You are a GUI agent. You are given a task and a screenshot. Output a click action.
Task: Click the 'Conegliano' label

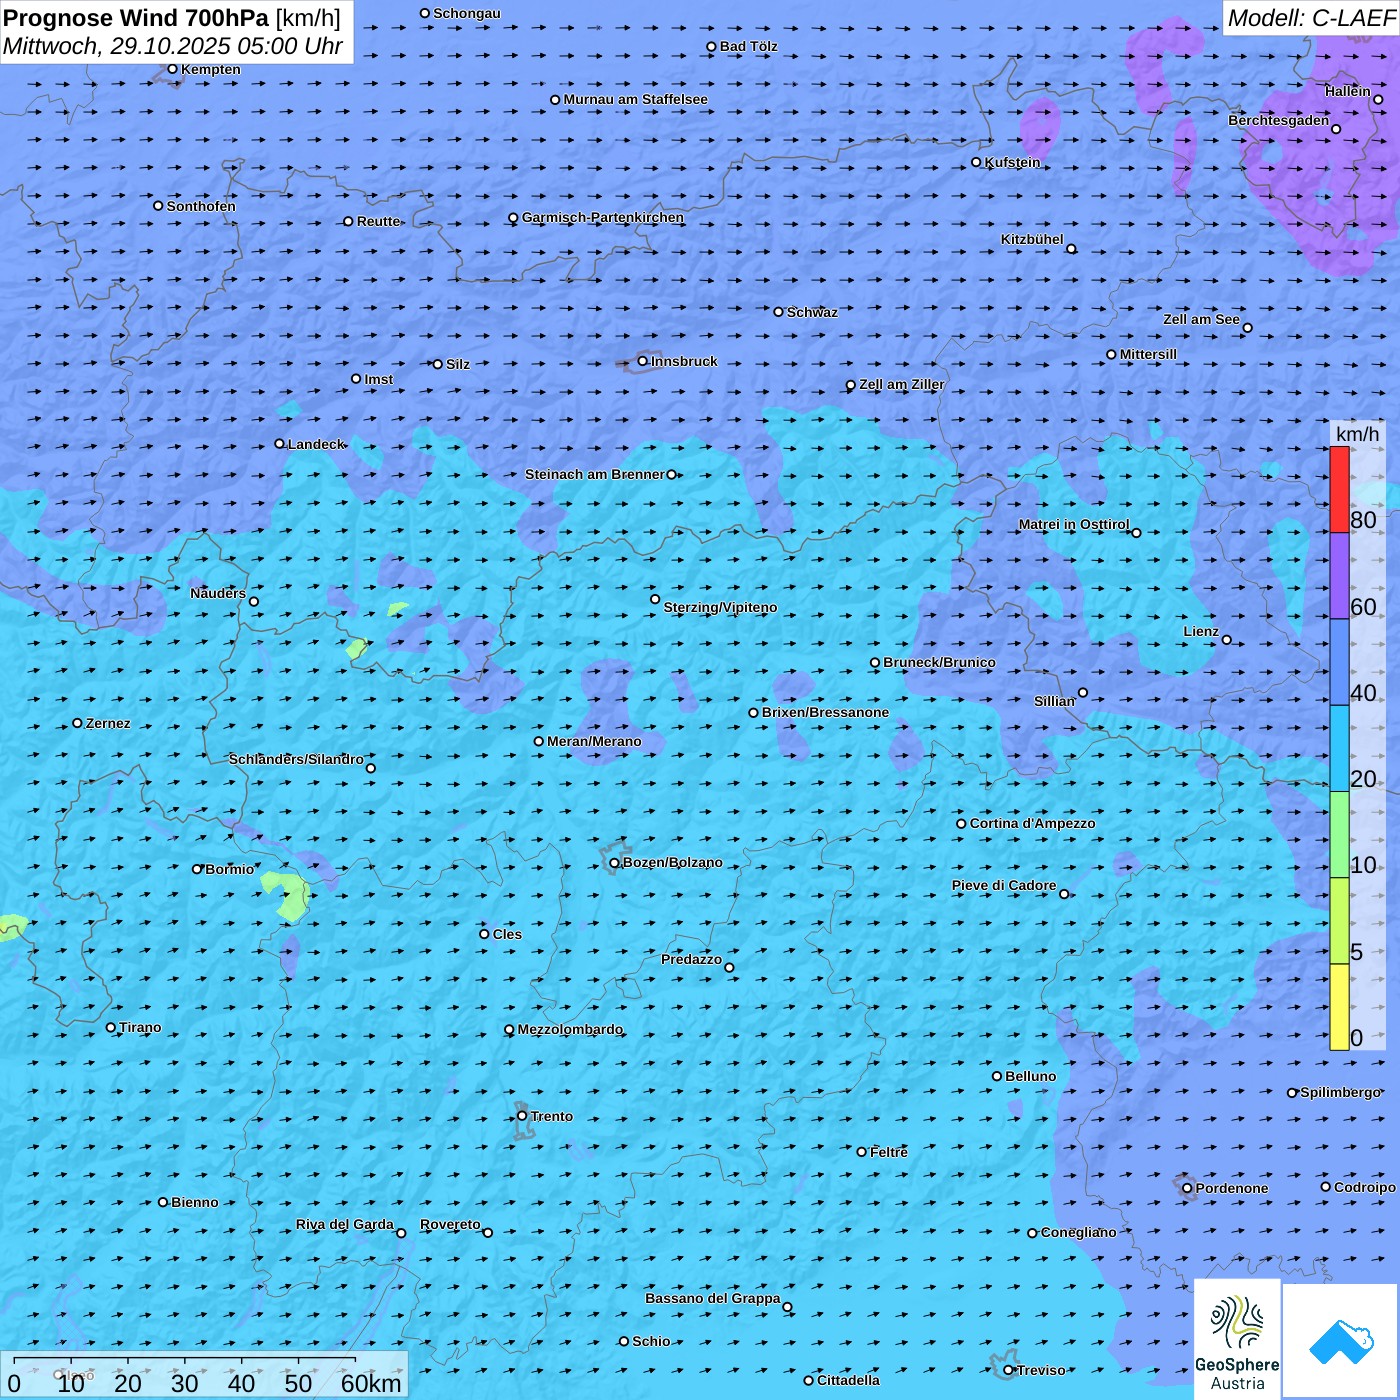click(x=1078, y=1232)
